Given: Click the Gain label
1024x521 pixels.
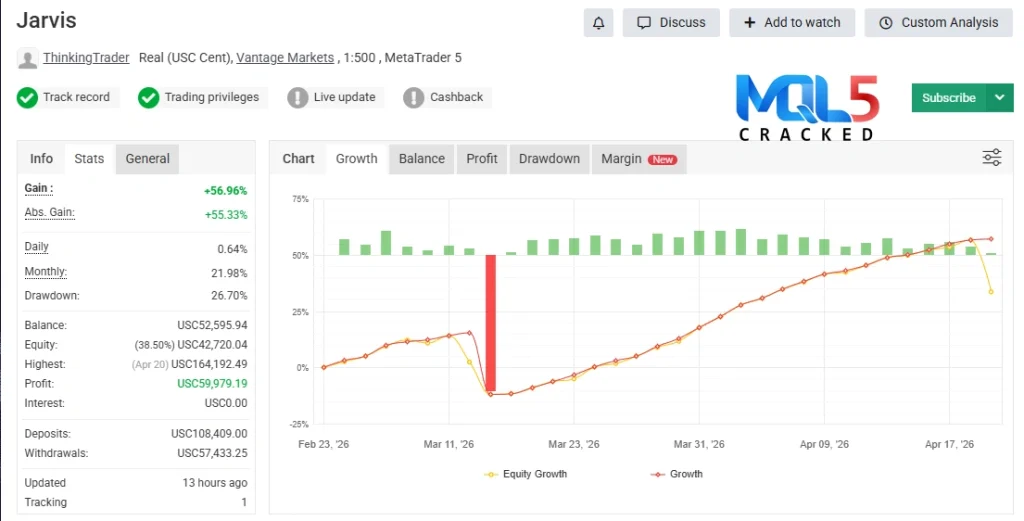Looking at the screenshot, I should tap(39, 189).
